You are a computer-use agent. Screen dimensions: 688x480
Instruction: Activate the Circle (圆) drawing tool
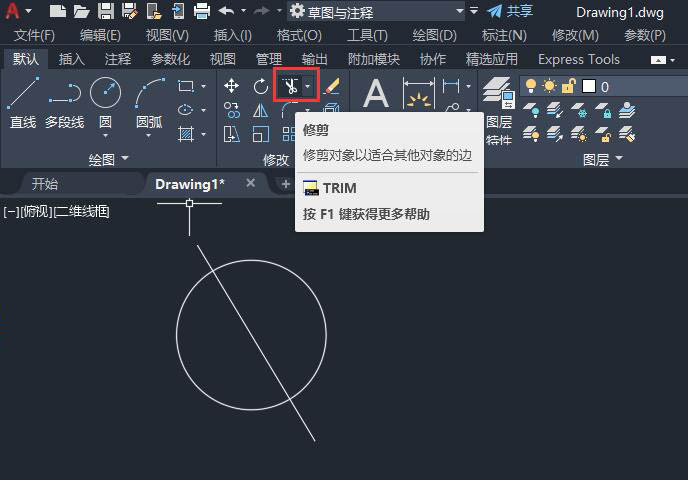coord(105,105)
